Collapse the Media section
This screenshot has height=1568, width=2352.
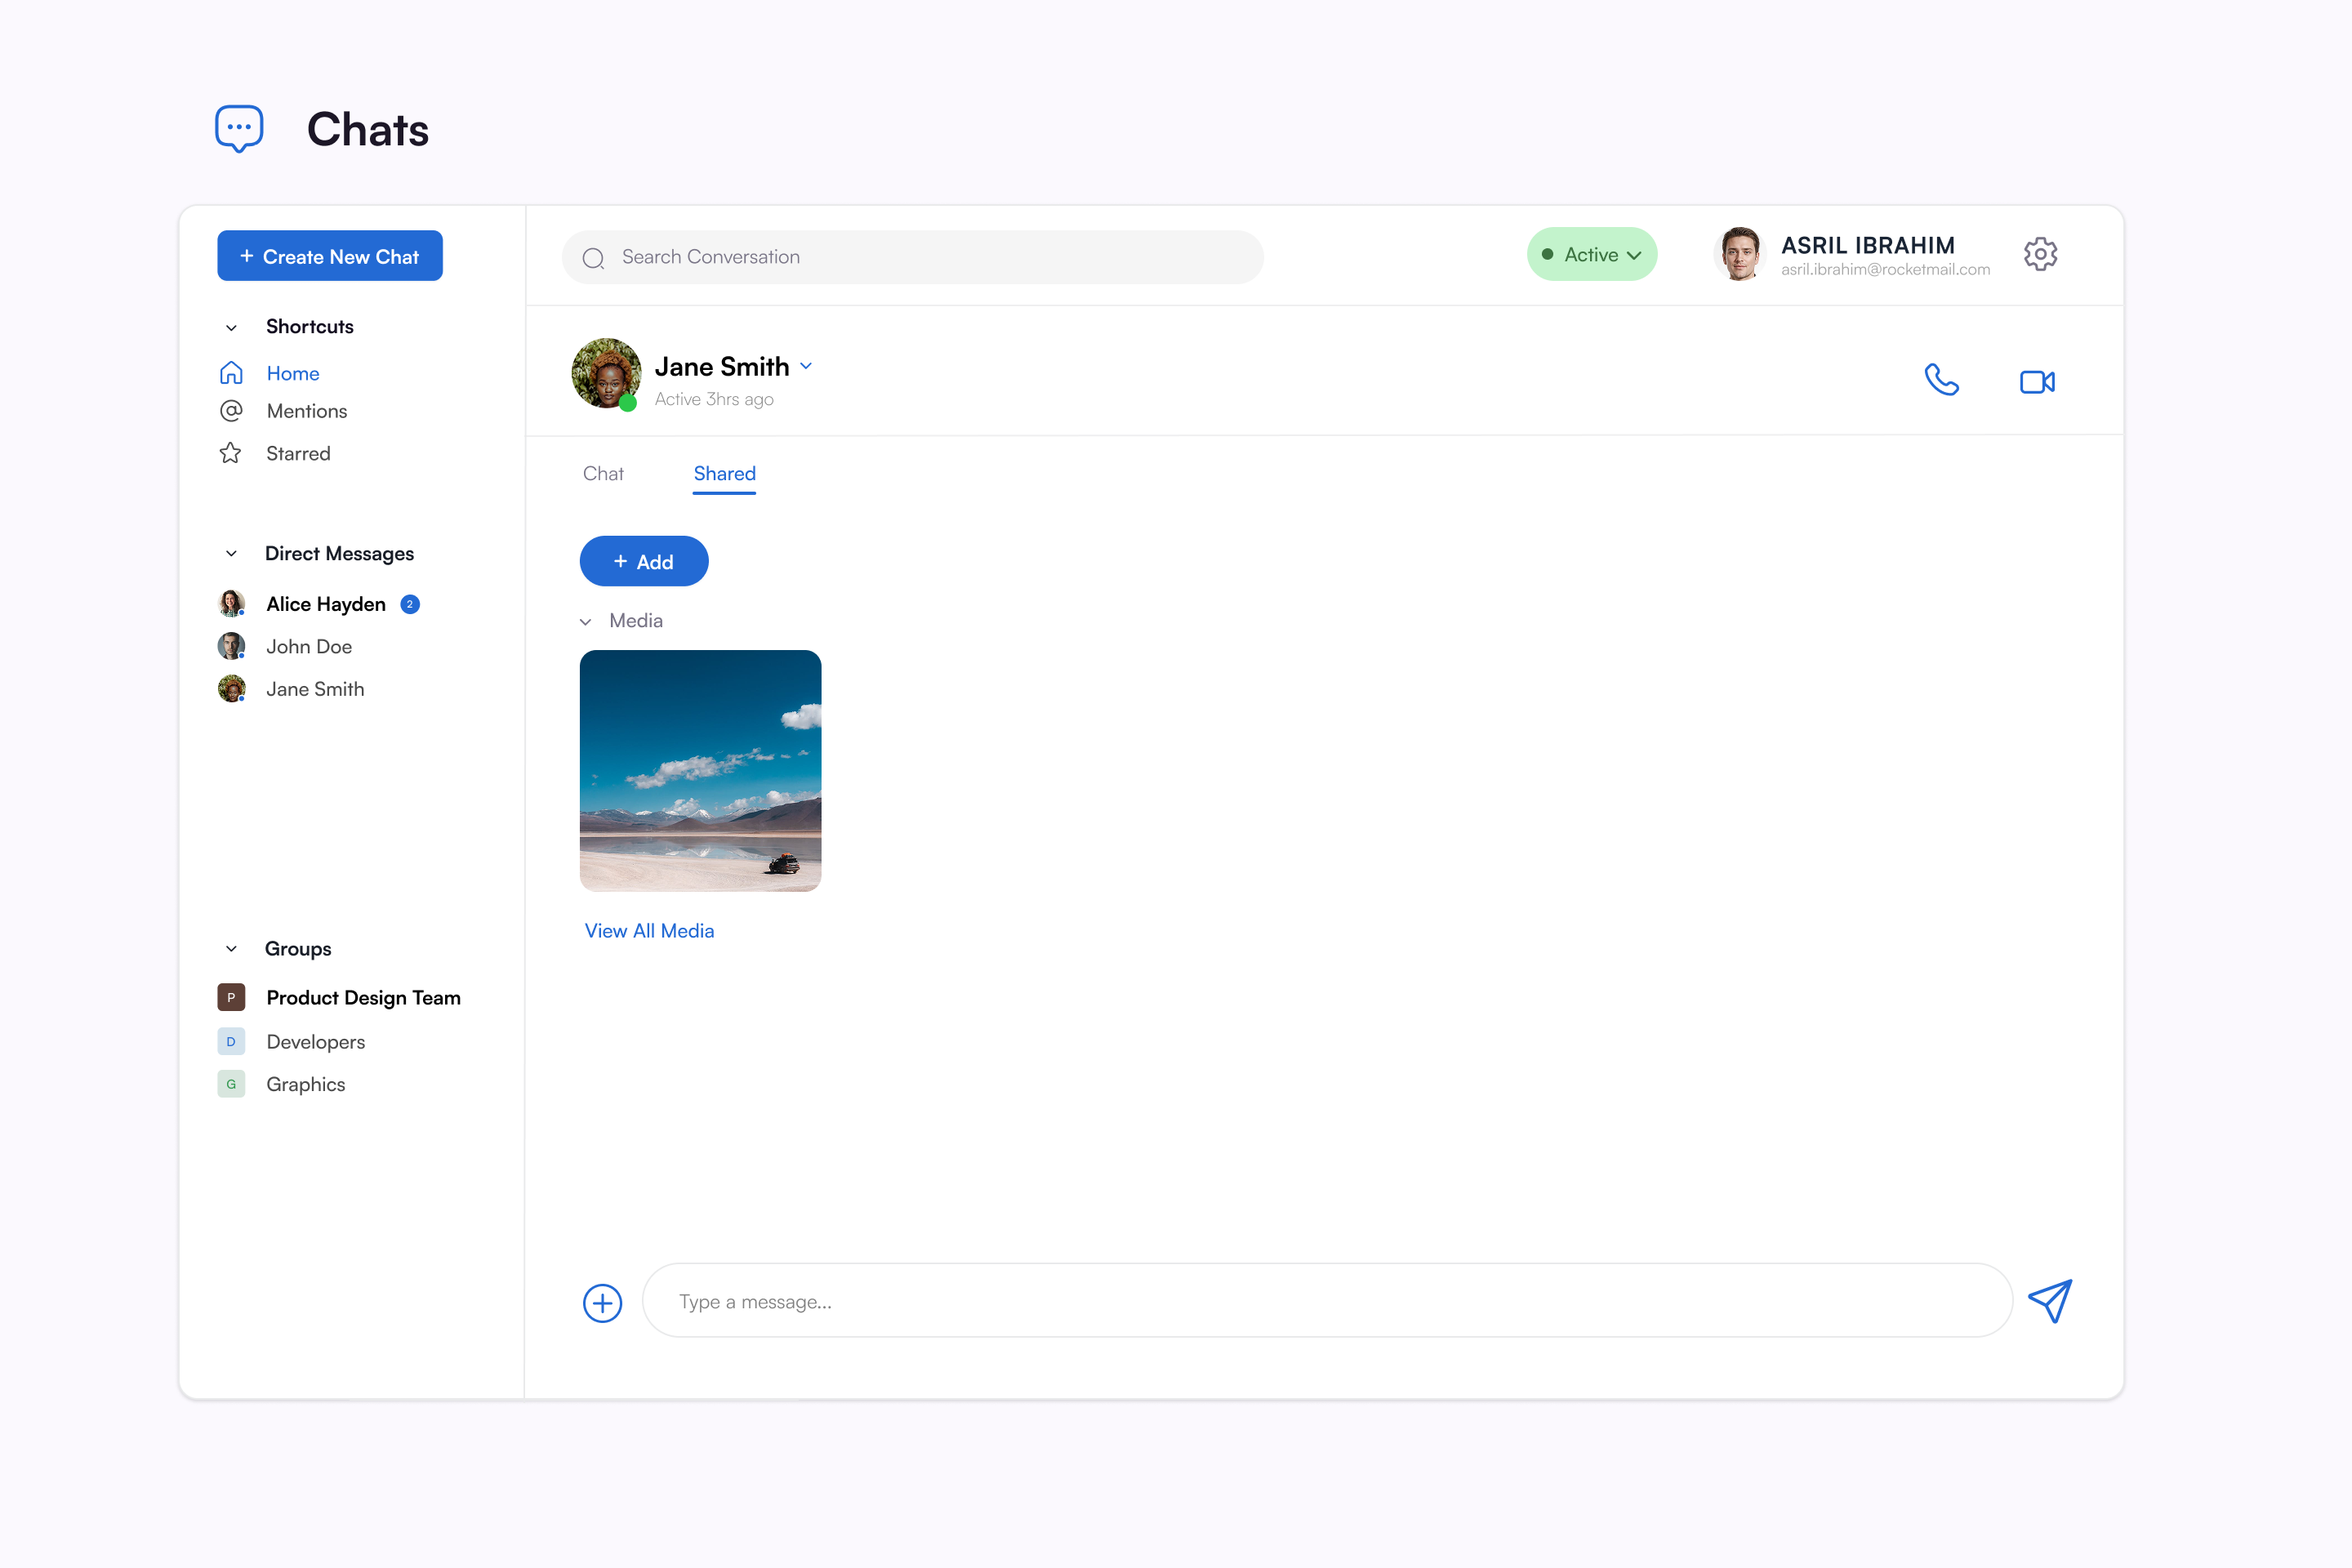coord(586,621)
